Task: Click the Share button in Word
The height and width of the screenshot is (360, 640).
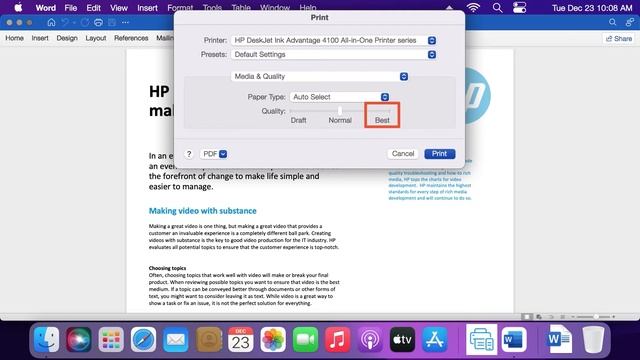Action: [619, 38]
